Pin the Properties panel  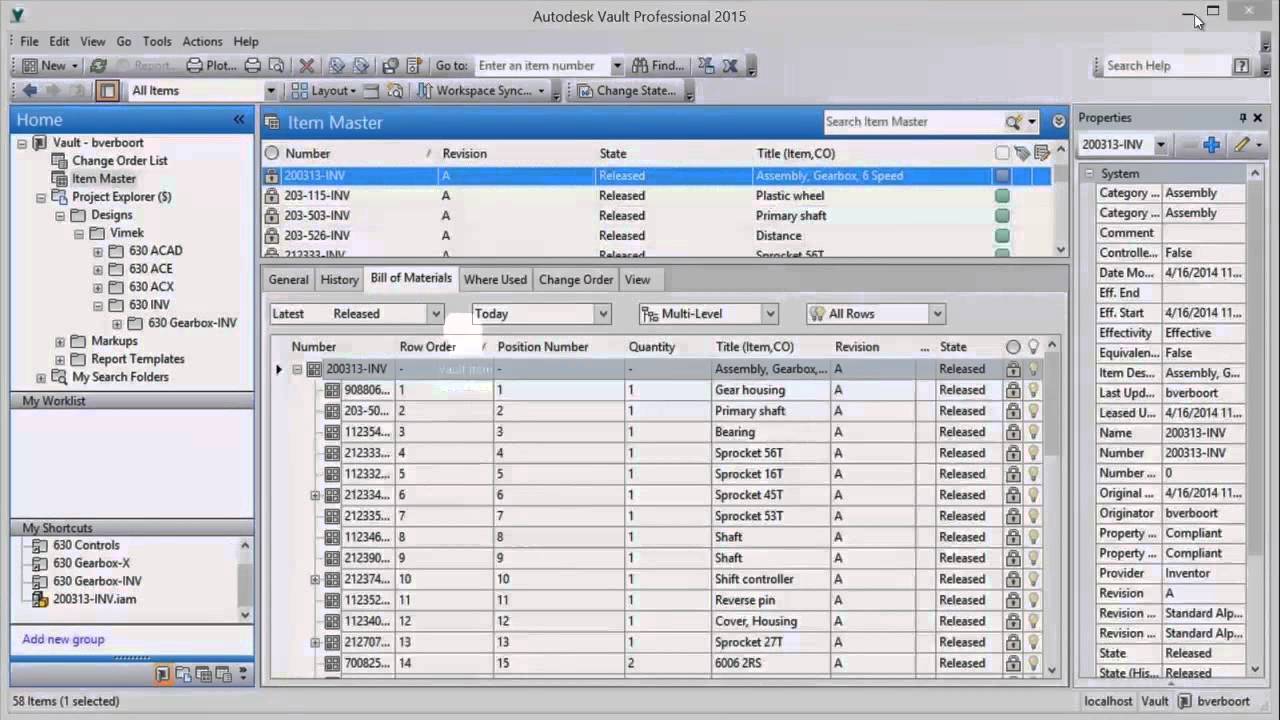(x=1243, y=118)
